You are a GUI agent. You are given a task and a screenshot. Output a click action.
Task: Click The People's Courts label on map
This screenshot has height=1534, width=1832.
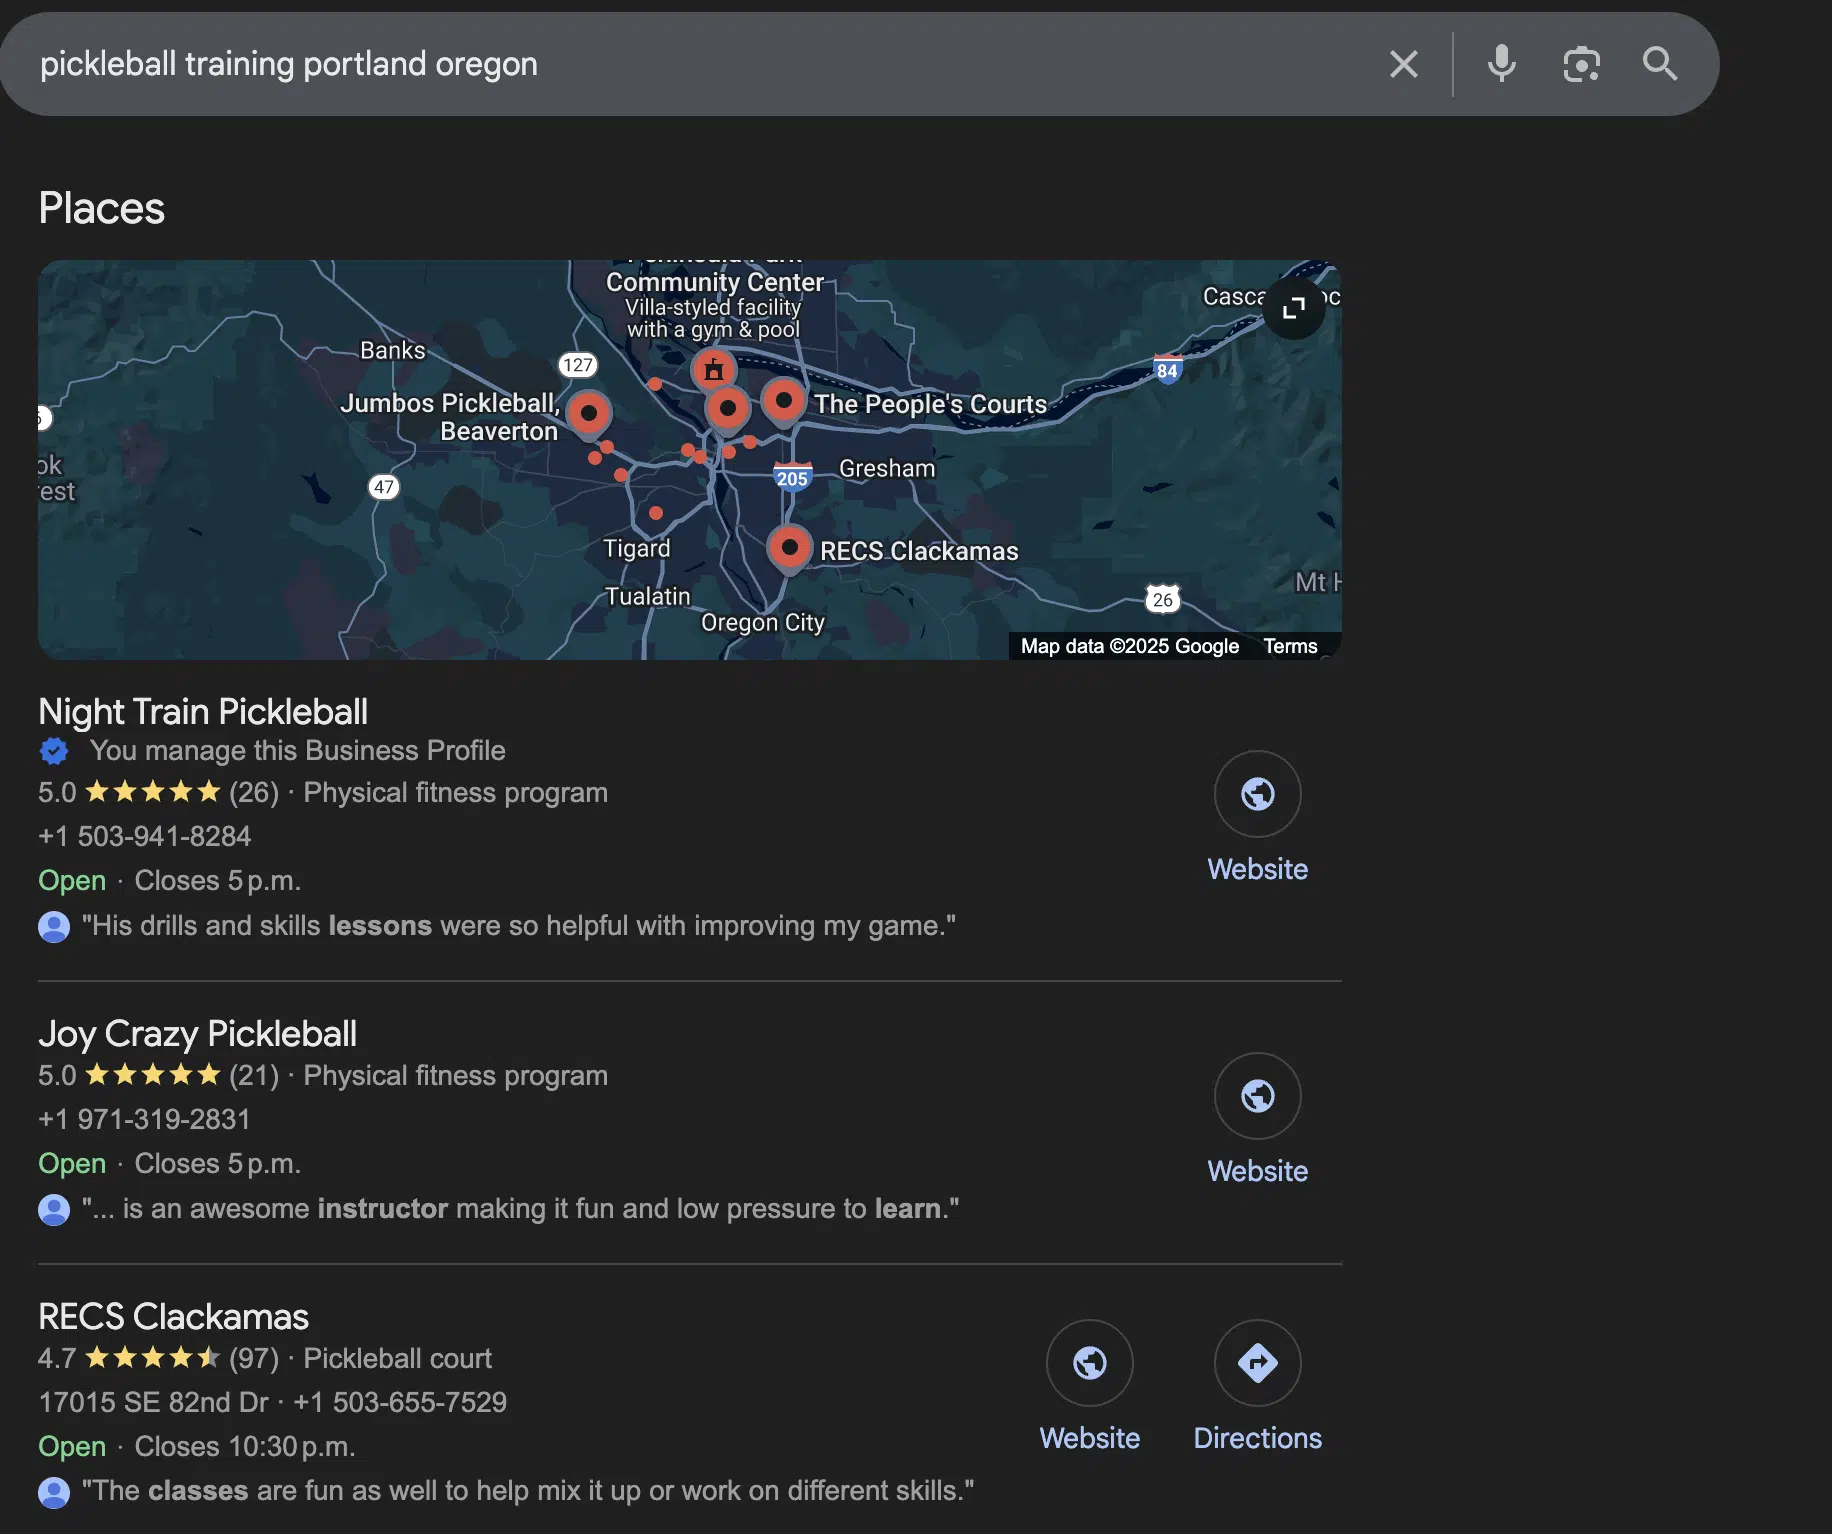coord(930,404)
